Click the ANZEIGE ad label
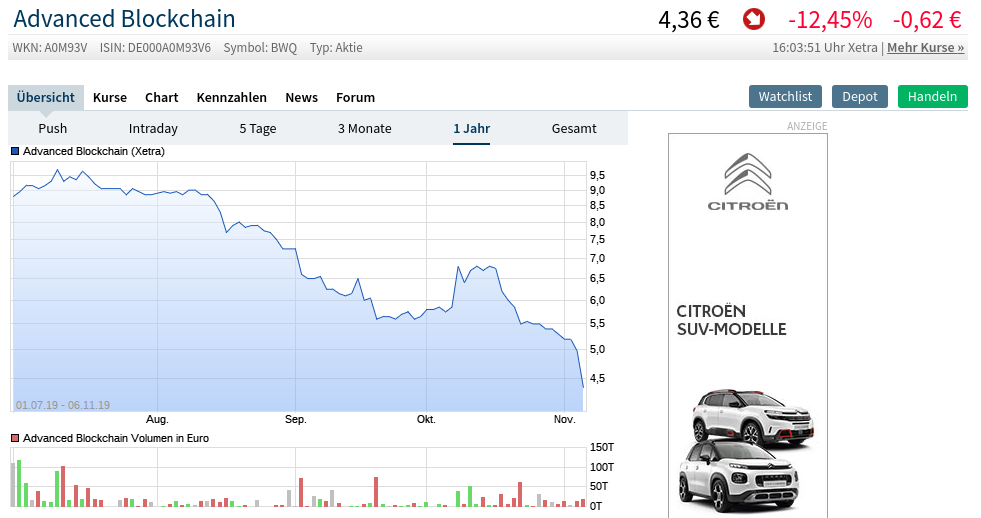This screenshot has height=518, width=981. (x=807, y=126)
